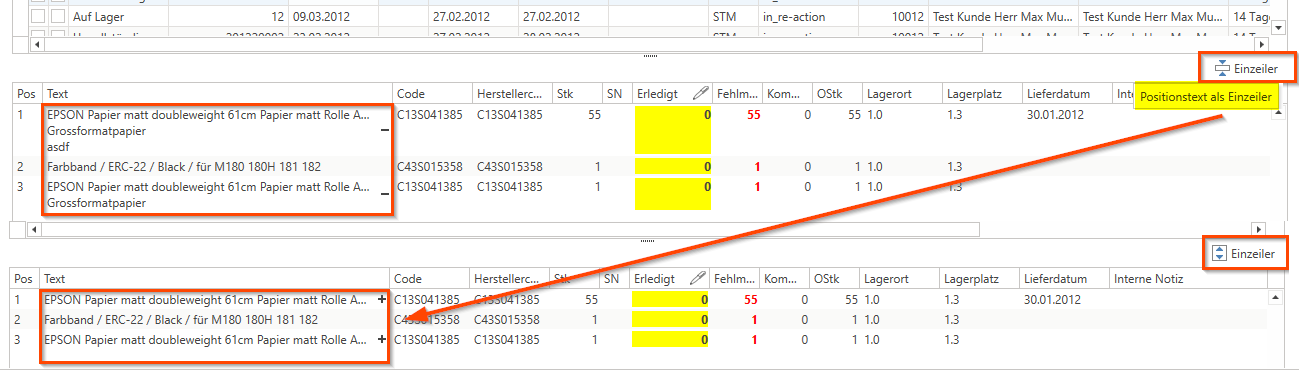Edit yellow Erledigt cell of expanded position 1

pyautogui.click(x=672, y=129)
